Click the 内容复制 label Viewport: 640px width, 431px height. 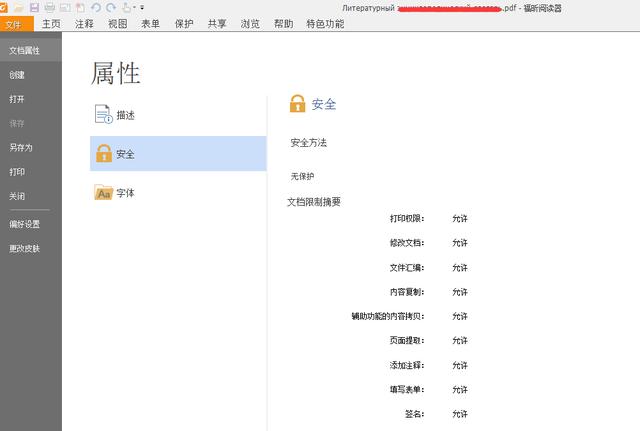407,292
